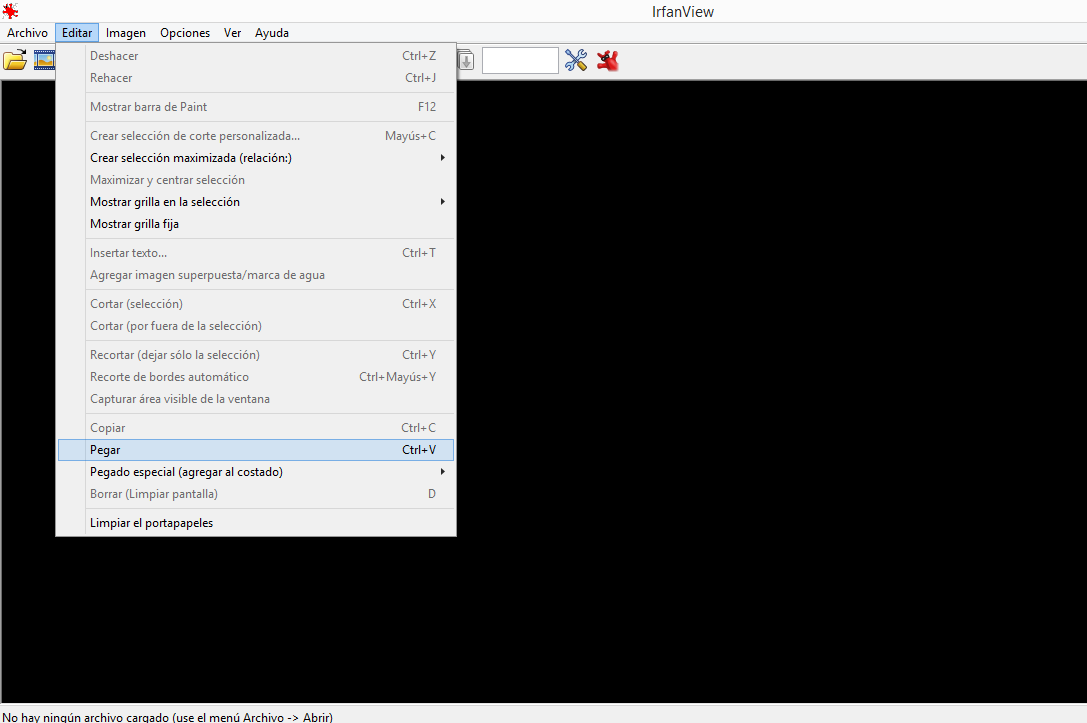Click the red IrfanView about icon
Screen dimensions: 1087x723
(x=607, y=60)
